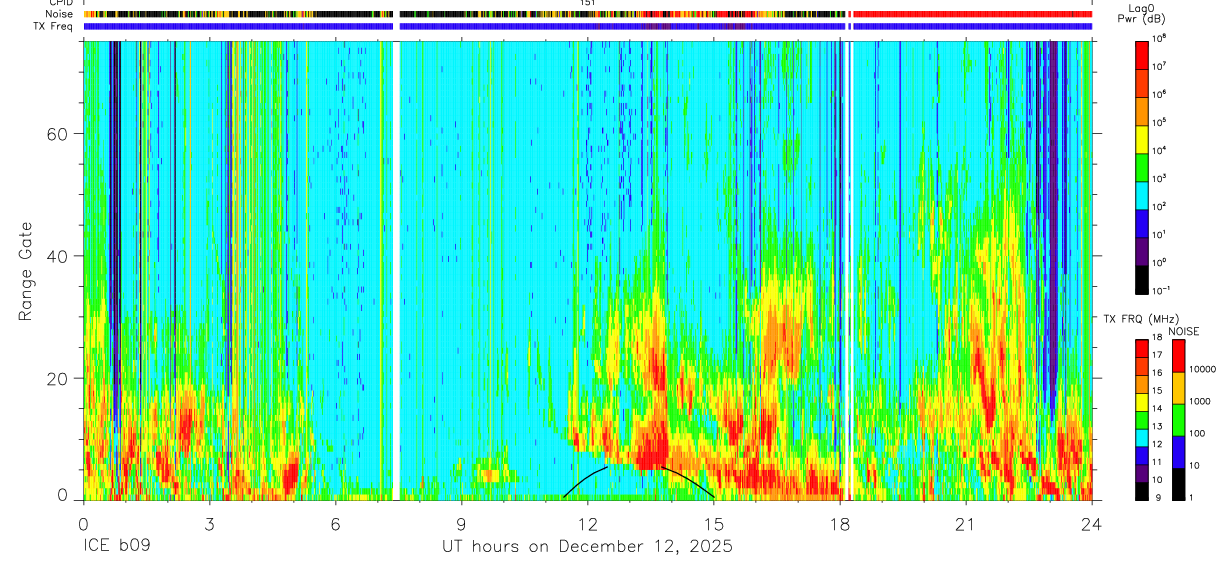Click the y-axis tick label '20'
This screenshot has width=1228, height=567.
pyautogui.click(x=57, y=378)
